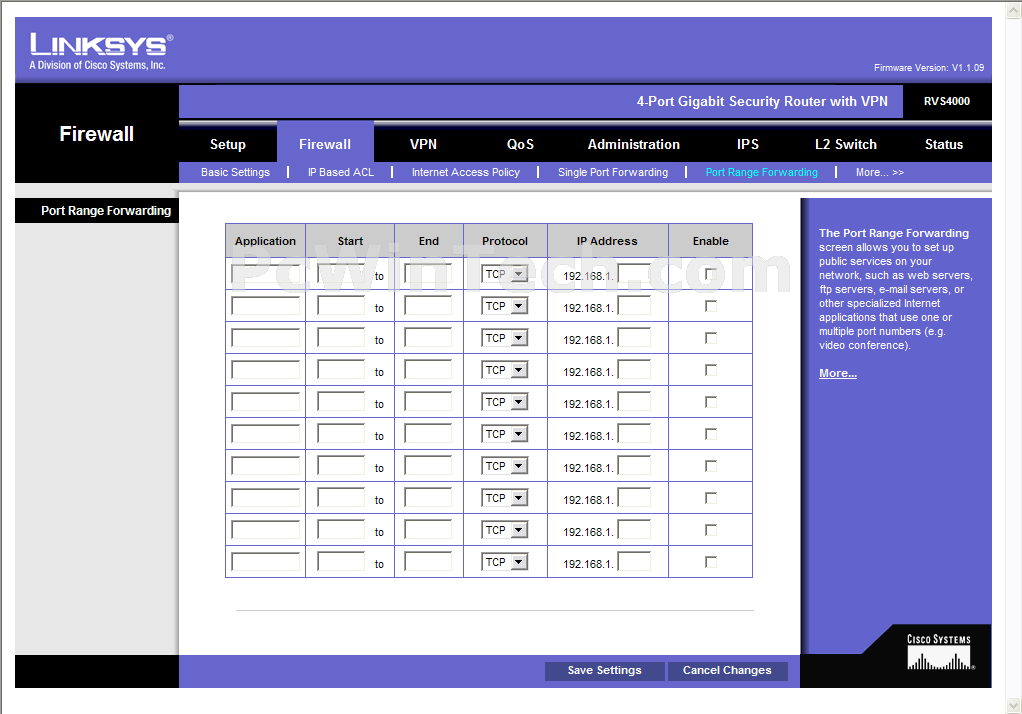Enable the fifth forwarding entry

(710, 402)
